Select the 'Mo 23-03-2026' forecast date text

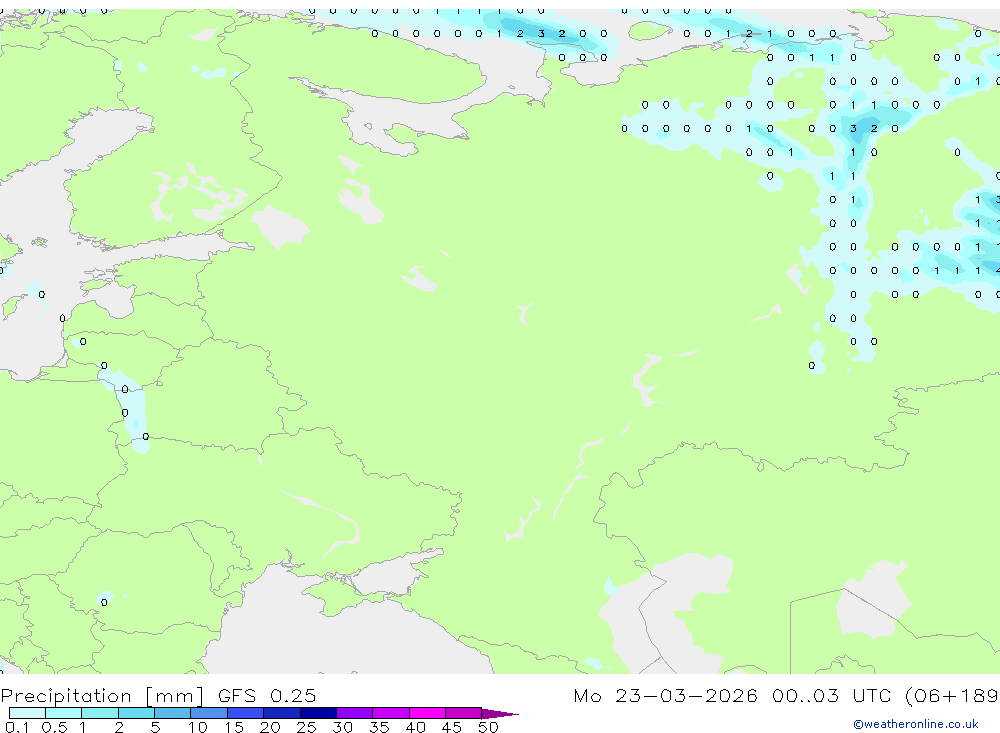665,695
